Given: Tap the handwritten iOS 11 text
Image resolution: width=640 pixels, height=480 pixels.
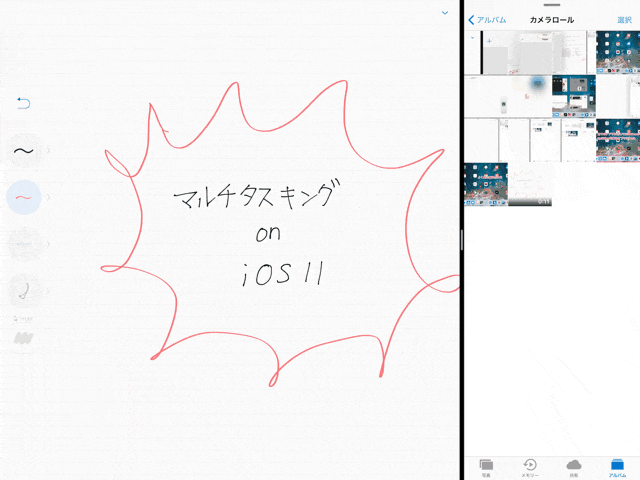Looking at the screenshot, I should point(283,273).
